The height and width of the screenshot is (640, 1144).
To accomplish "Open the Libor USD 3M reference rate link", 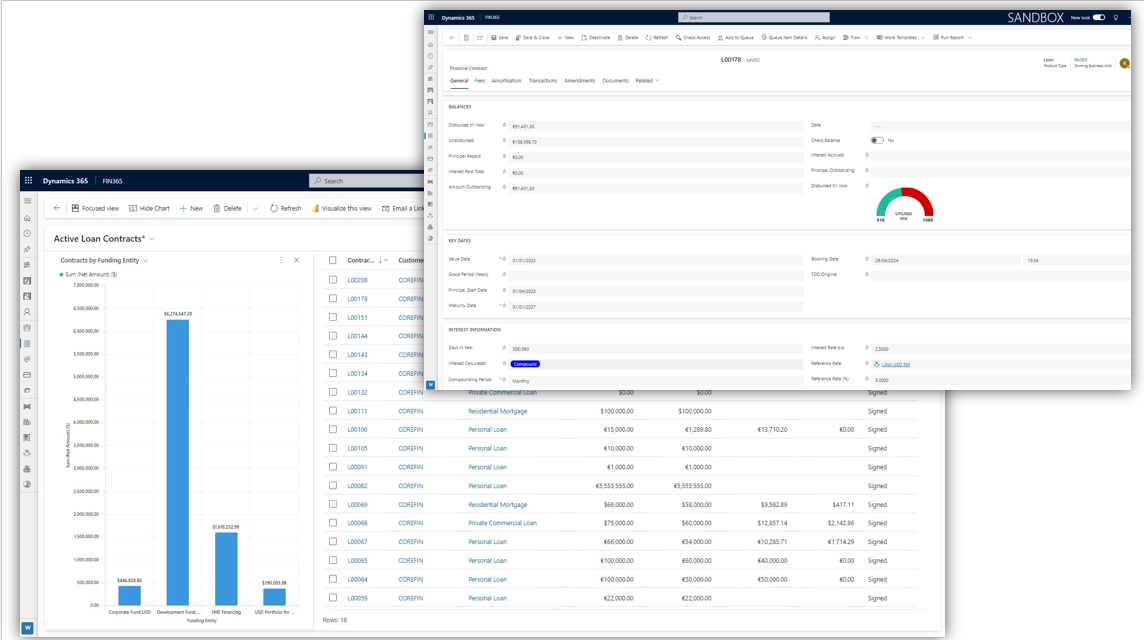I will 895,364.
